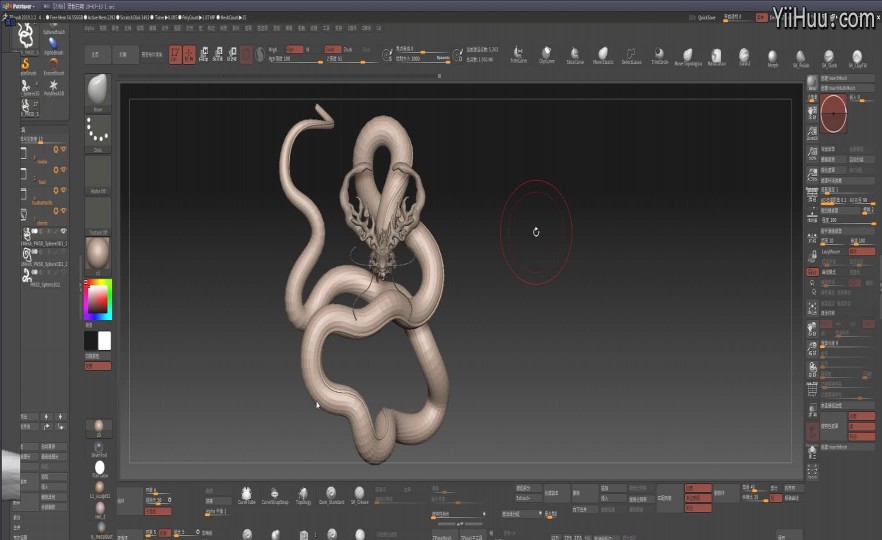Image resolution: width=882 pixels, height=540 pixels.
Task: Select the PolyMesh3D star tool
Action: coord(53,87)
